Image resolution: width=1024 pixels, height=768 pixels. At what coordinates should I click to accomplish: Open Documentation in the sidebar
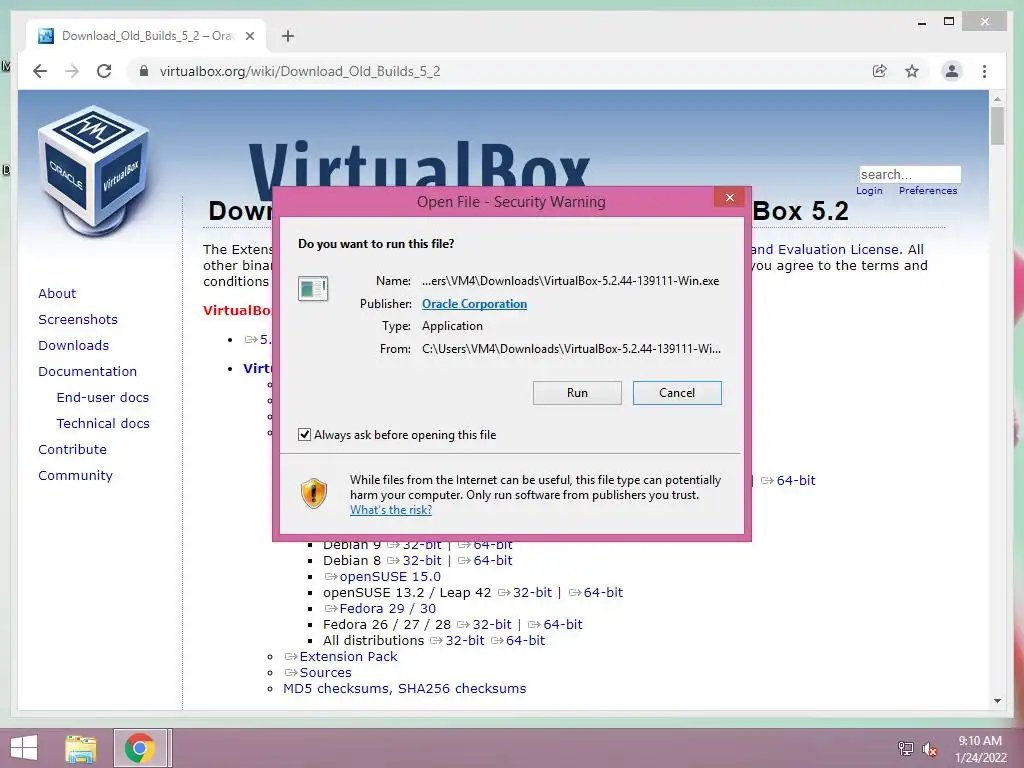[x=88, y=372]
